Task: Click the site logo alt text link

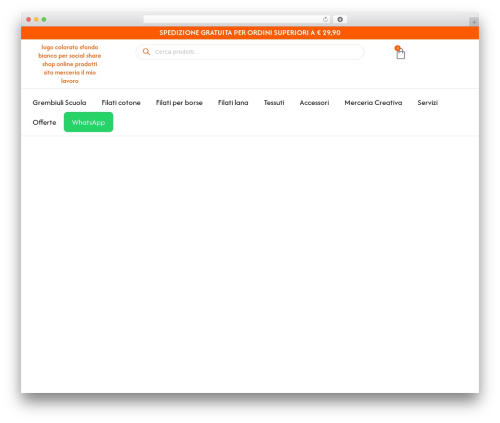Action: click(70, 64)
